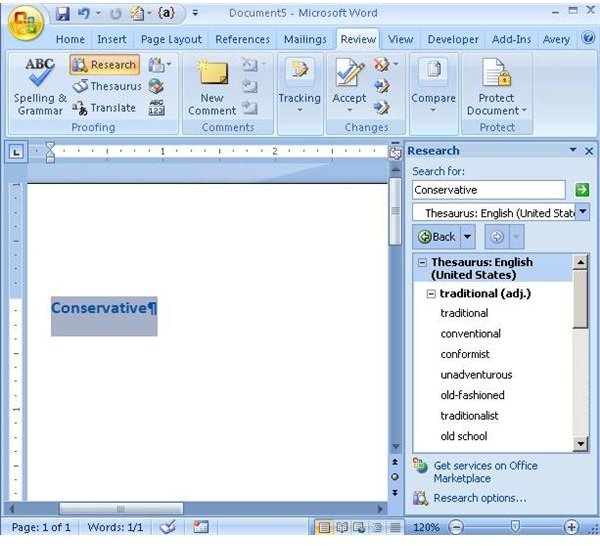Switch to the Insert tab

point(111,39)
